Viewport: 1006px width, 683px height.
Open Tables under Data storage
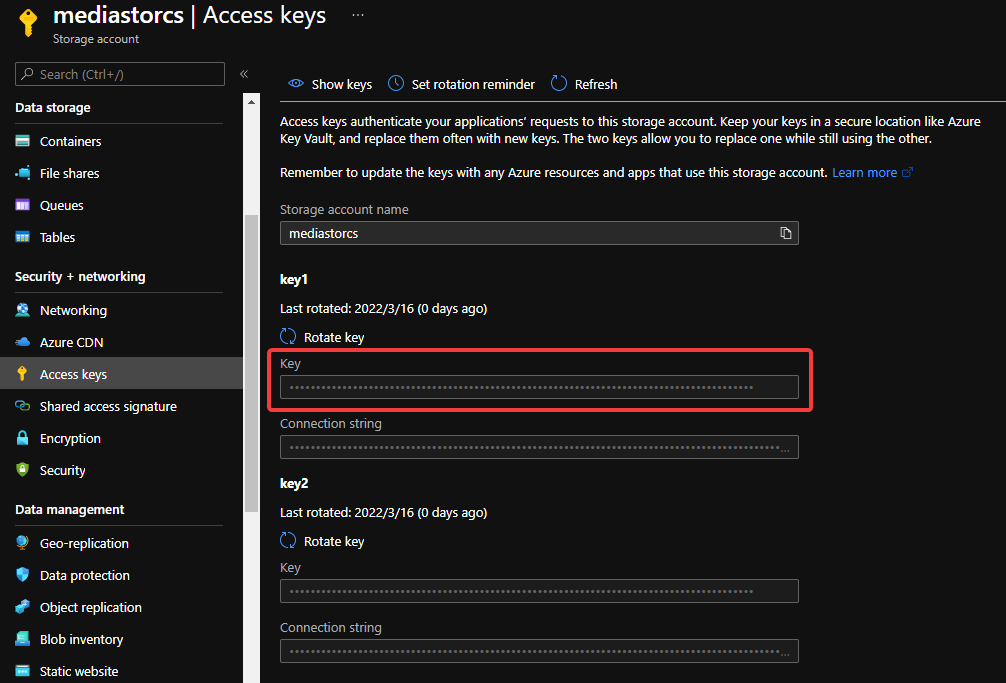coord(57,237)
